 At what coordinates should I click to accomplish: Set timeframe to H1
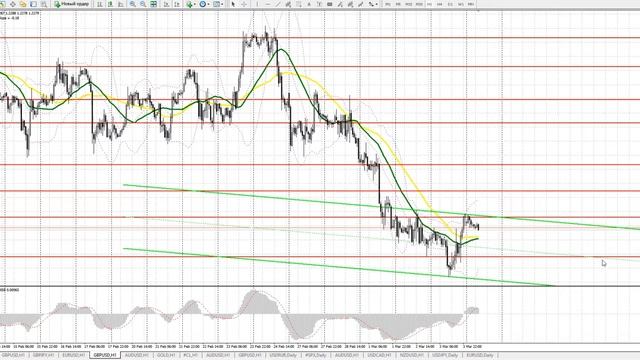(429, 4)
